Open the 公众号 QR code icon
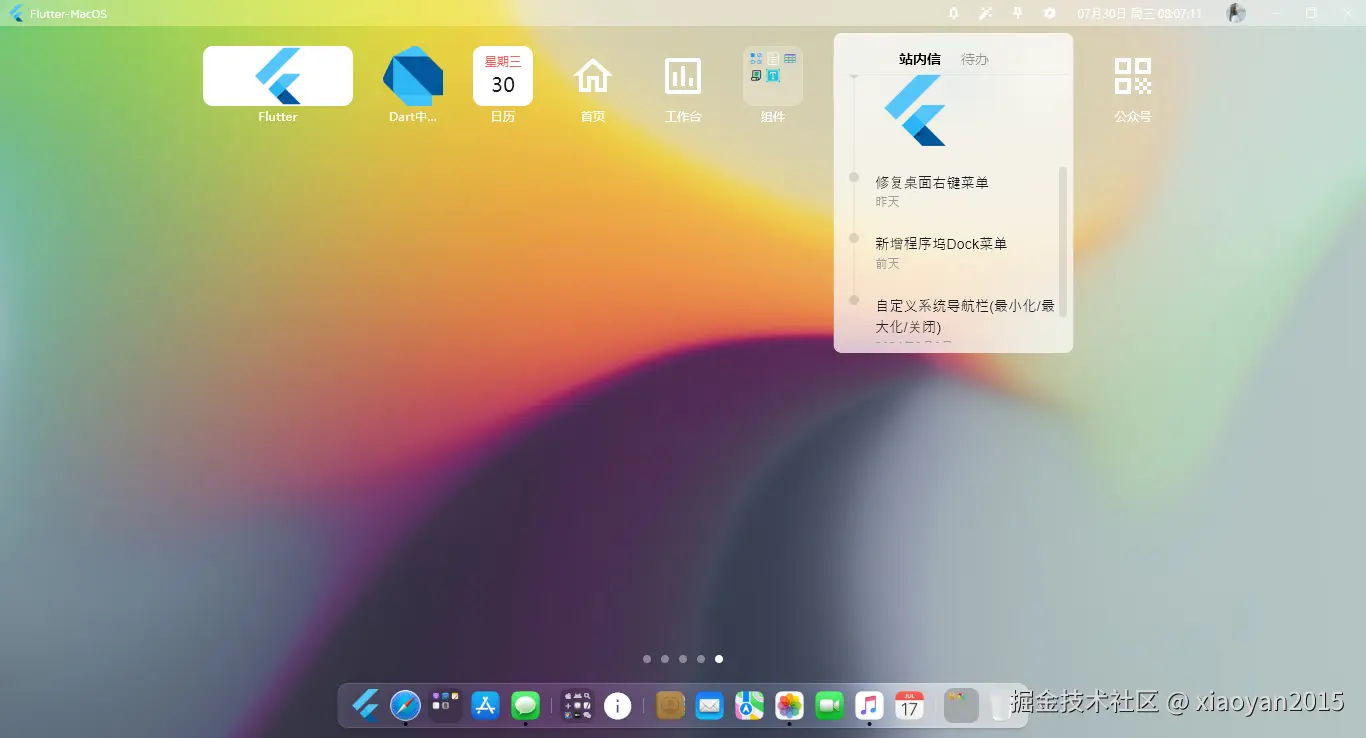The height and width of the screenshot is (738, 1366). (1132, 75)
